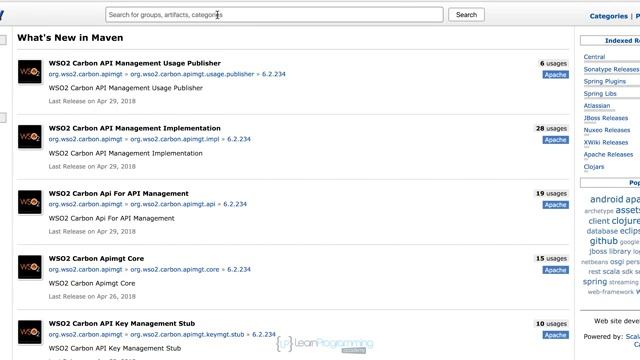The image size is (640, 360).
Task: Click Apache license badge under 28 usages
Action: 556,140
